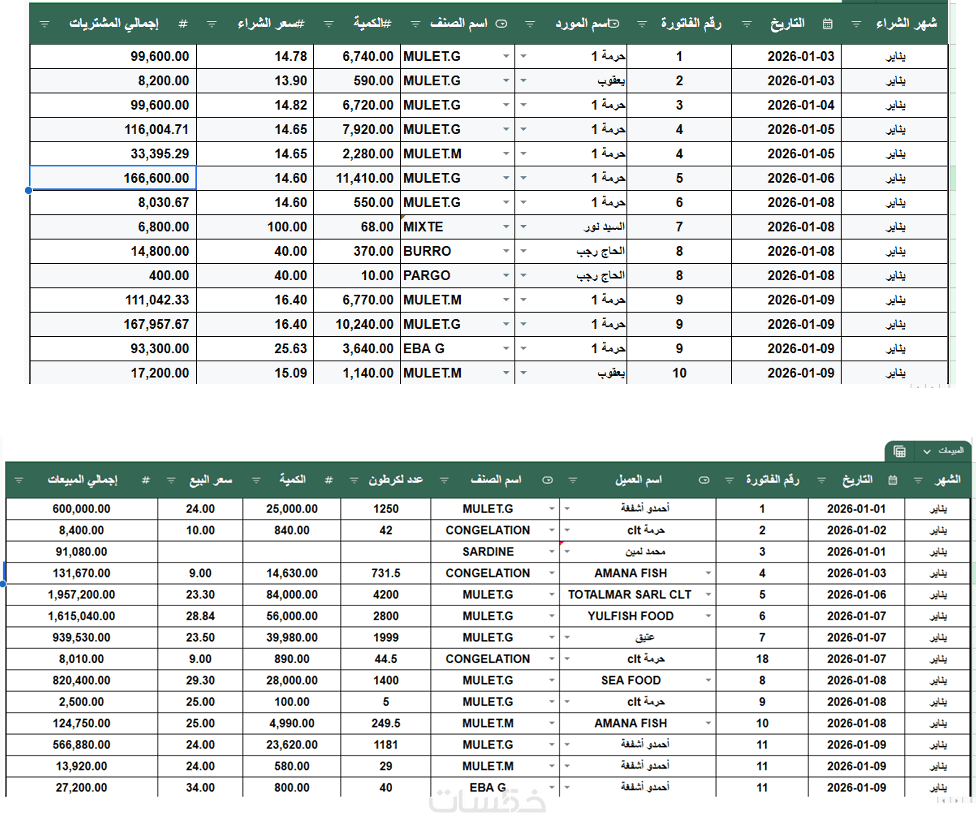This screenshot has height=830, width=976.
Task: Open item dropdown in the PARGO row
Action: [506, 275]
